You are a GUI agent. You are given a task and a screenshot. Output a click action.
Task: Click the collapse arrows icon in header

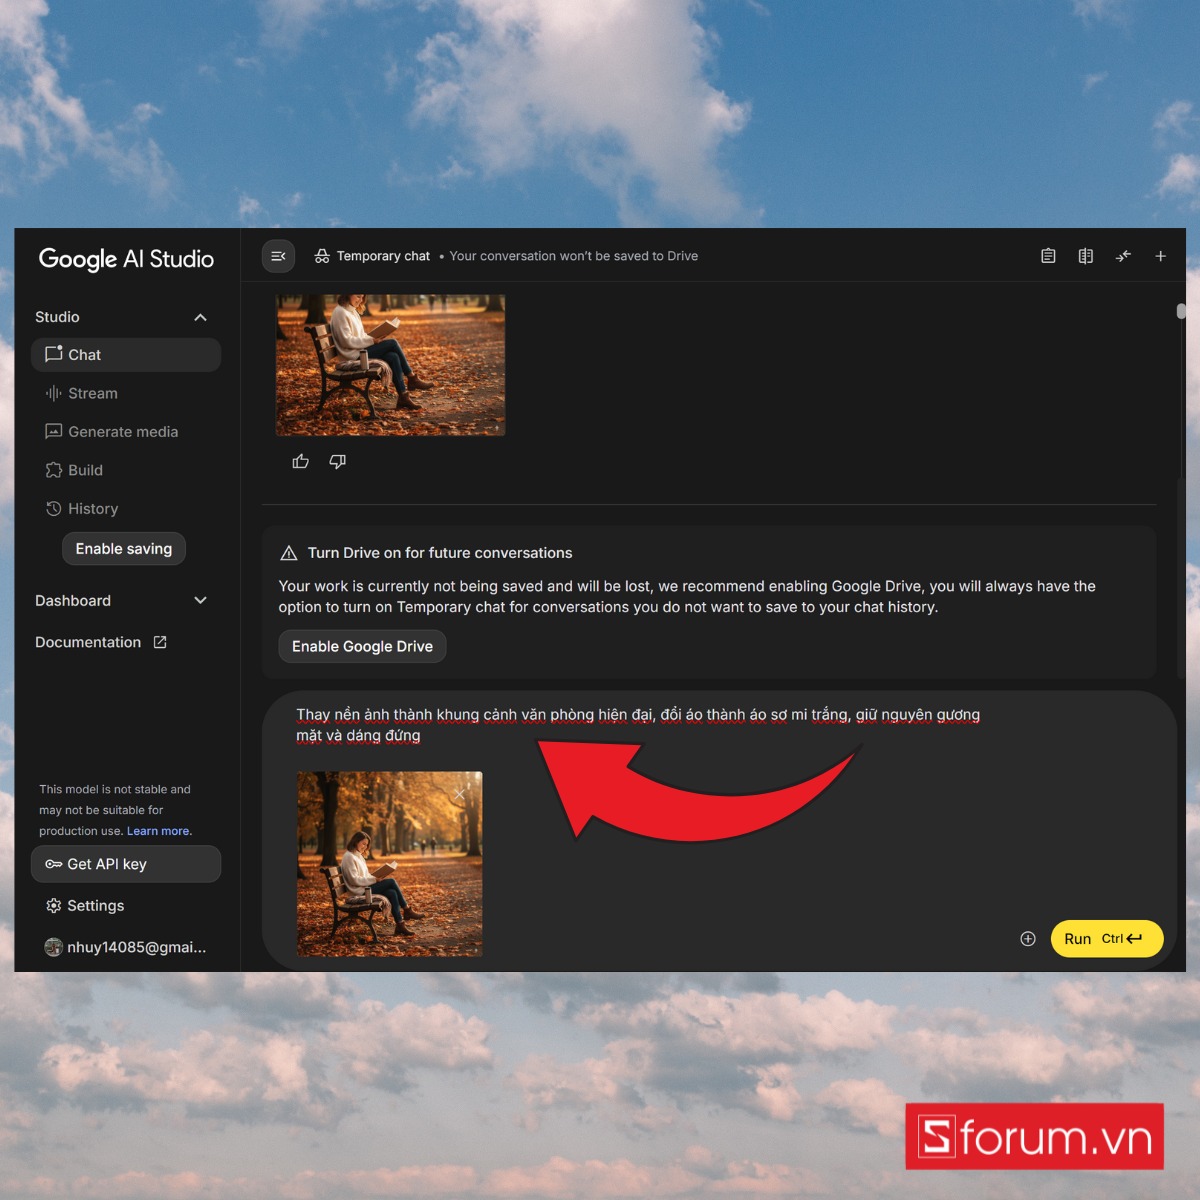[x=1123, y=256]
